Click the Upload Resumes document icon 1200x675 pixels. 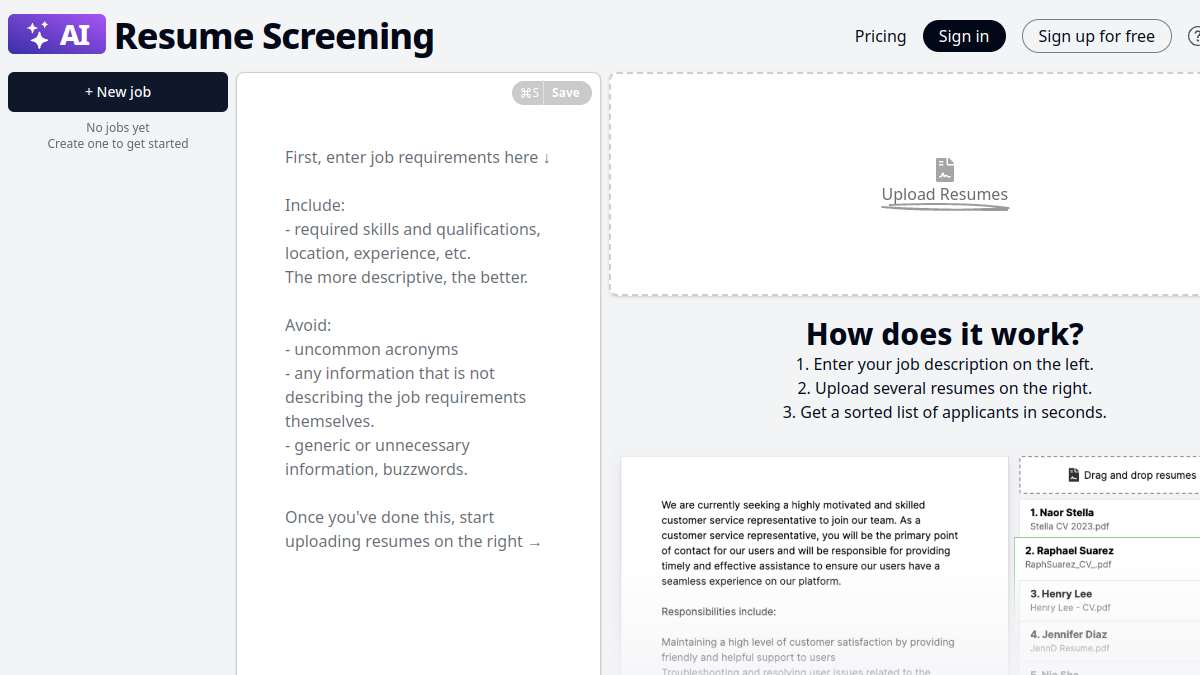pyautogui.click(x=945, y=169)
